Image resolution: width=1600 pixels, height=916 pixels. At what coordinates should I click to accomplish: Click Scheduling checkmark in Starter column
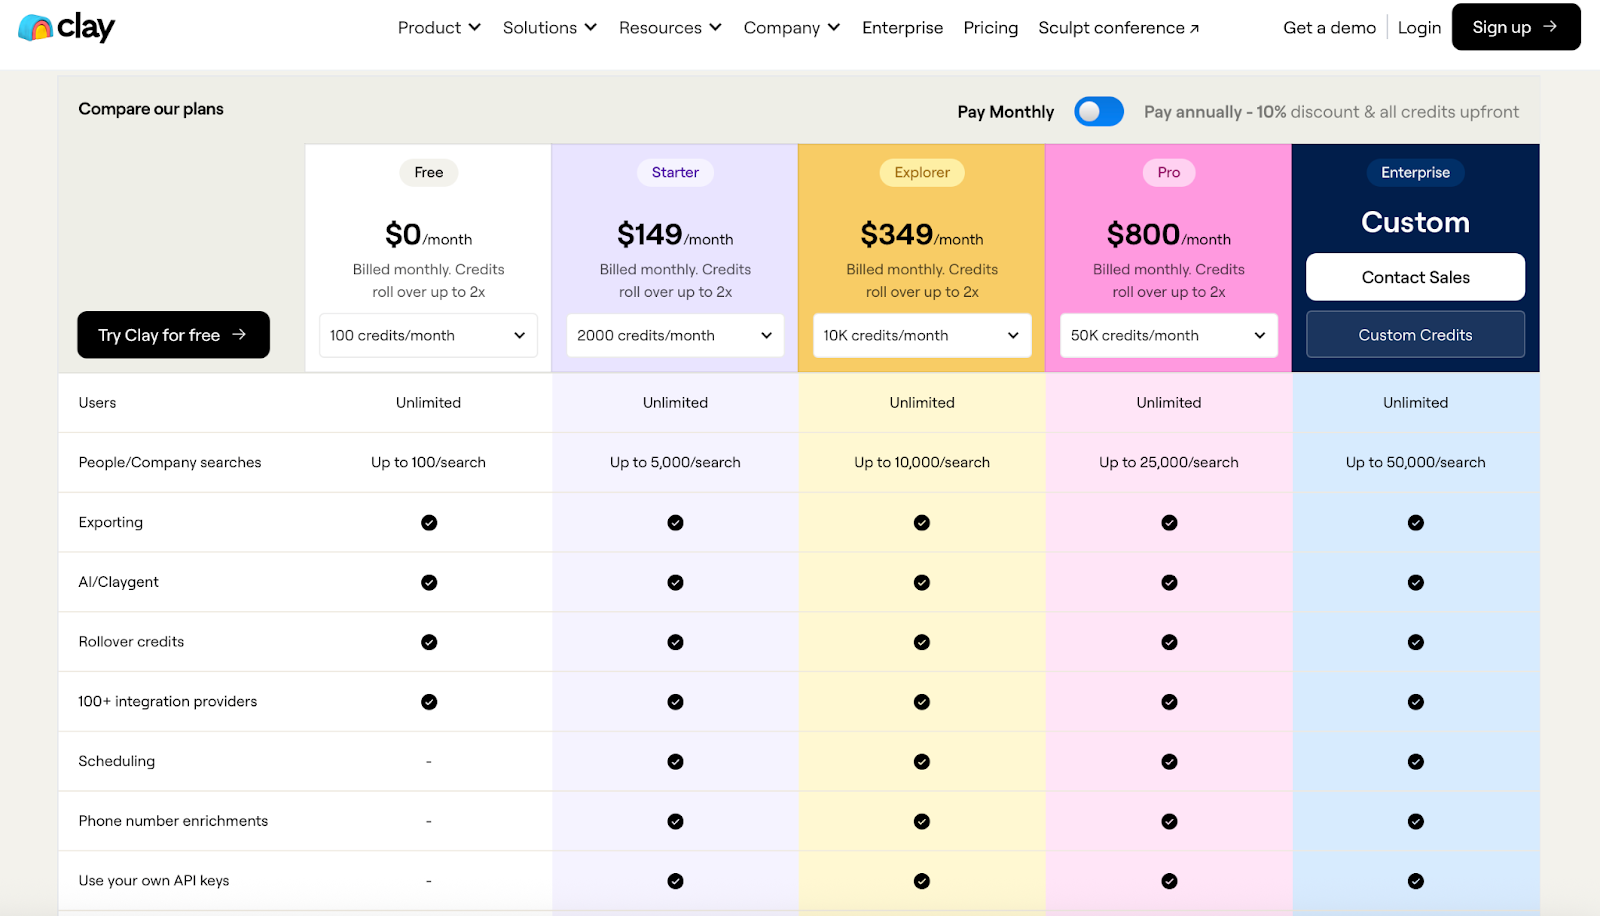[x=675, y=762]
